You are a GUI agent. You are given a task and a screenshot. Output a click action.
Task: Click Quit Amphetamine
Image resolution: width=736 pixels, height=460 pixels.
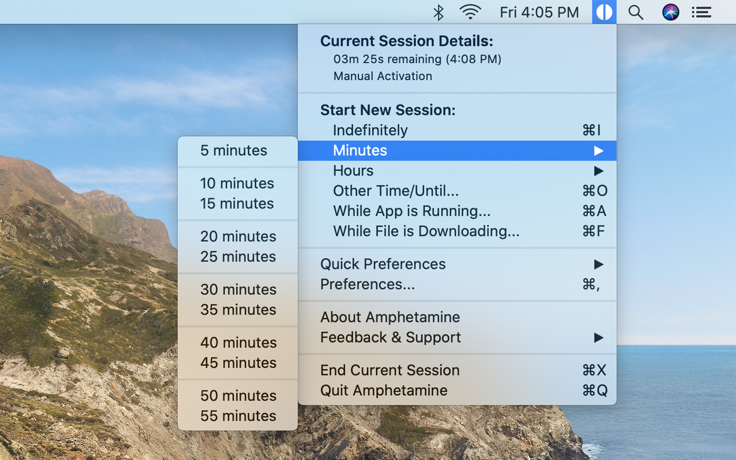pos(457,391)
